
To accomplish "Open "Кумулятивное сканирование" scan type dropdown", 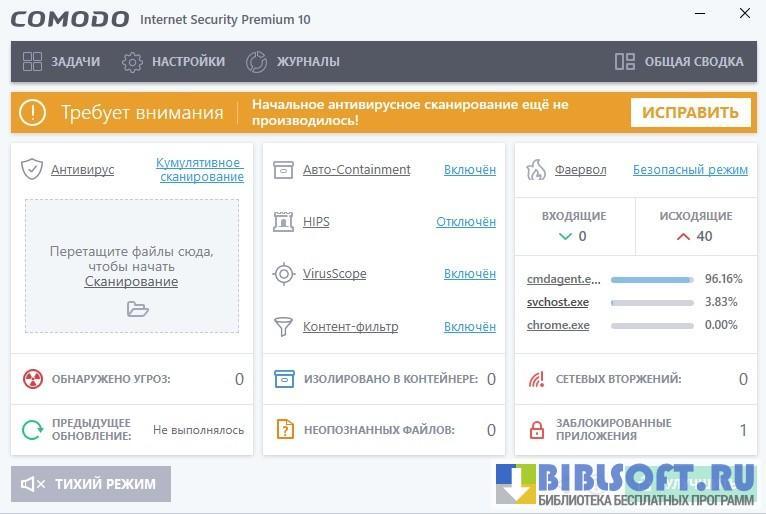I will pos(200,170).
